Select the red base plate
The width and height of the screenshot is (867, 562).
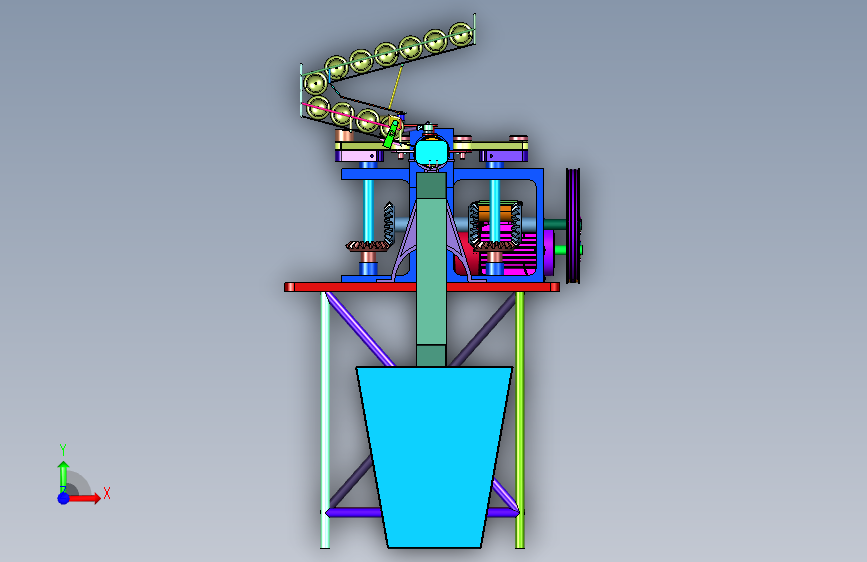(x=422, y=287)
